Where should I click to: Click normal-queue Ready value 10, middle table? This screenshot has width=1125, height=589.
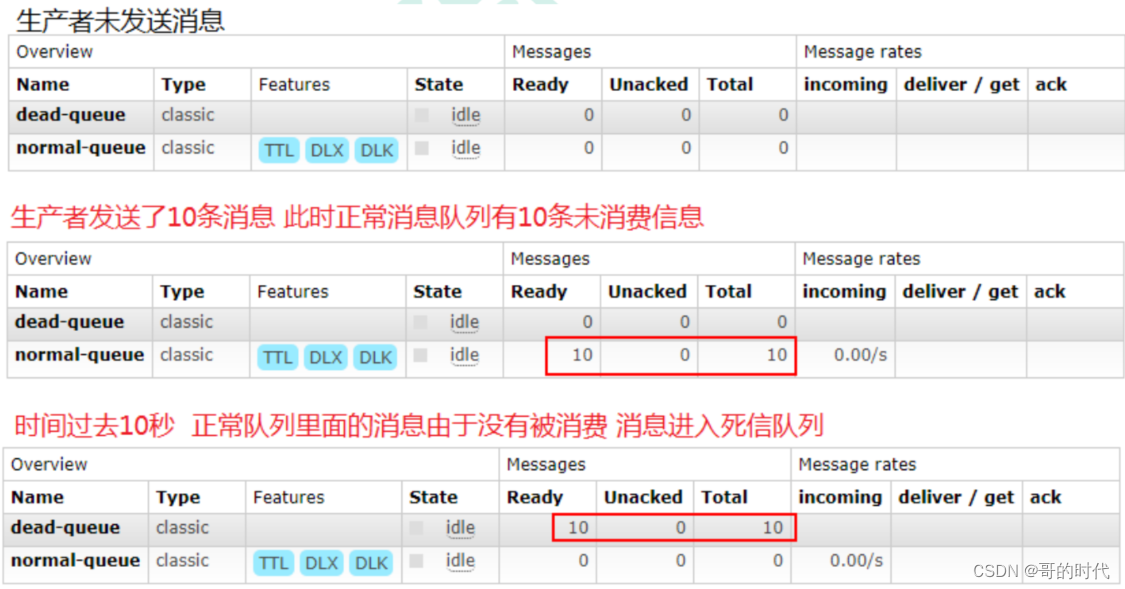pyautogui.click(x=582, y=354)
